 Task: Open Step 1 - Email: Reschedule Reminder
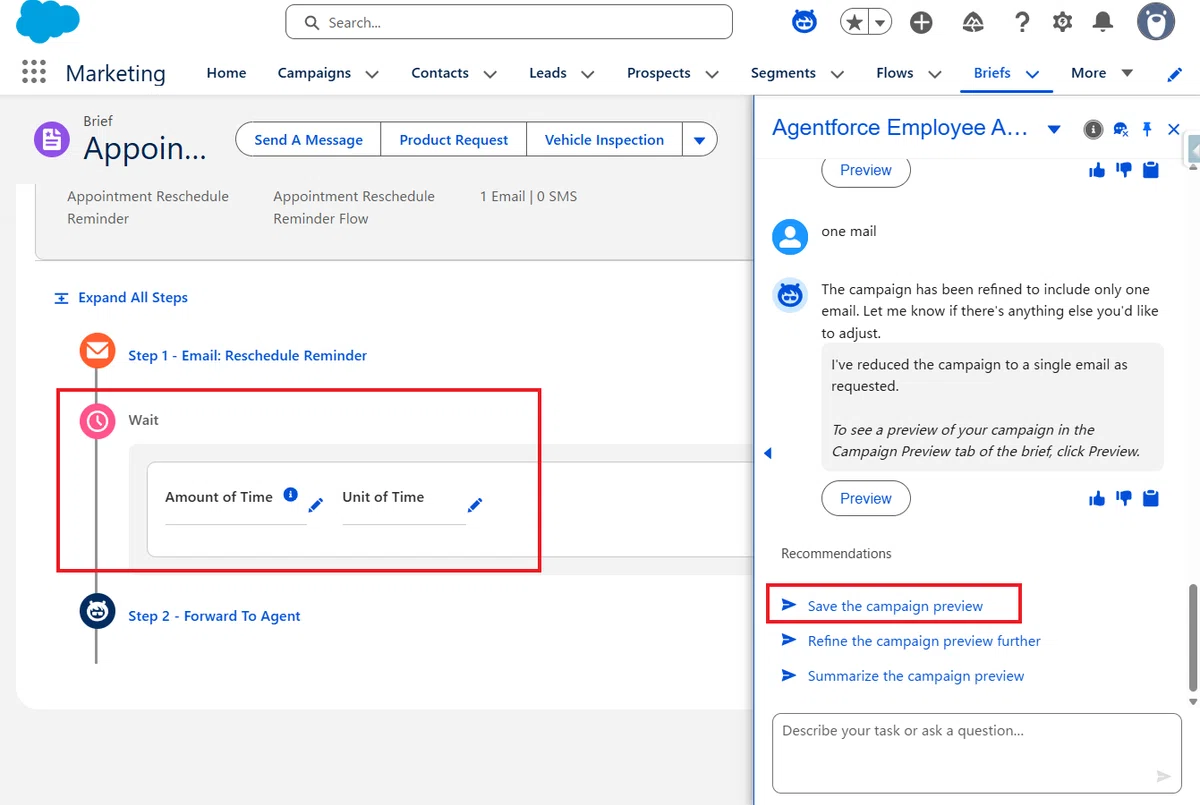coord(247,355)
